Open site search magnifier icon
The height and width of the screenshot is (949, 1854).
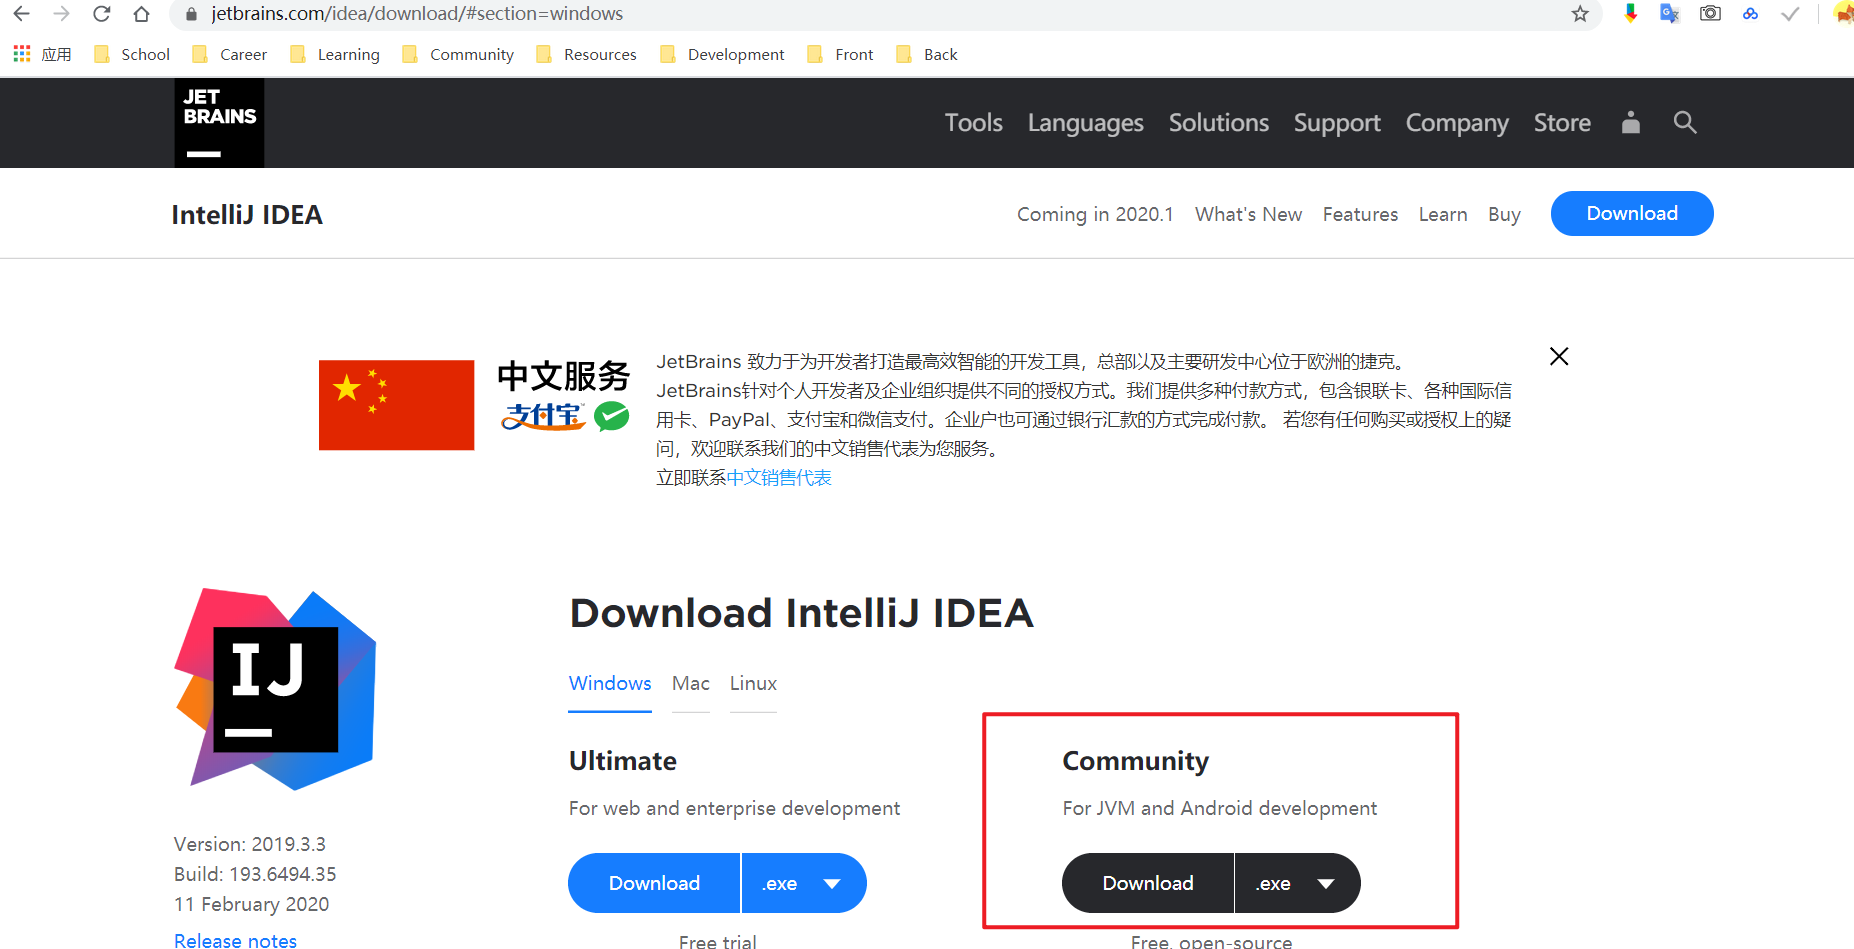(x=1685, y=122)
